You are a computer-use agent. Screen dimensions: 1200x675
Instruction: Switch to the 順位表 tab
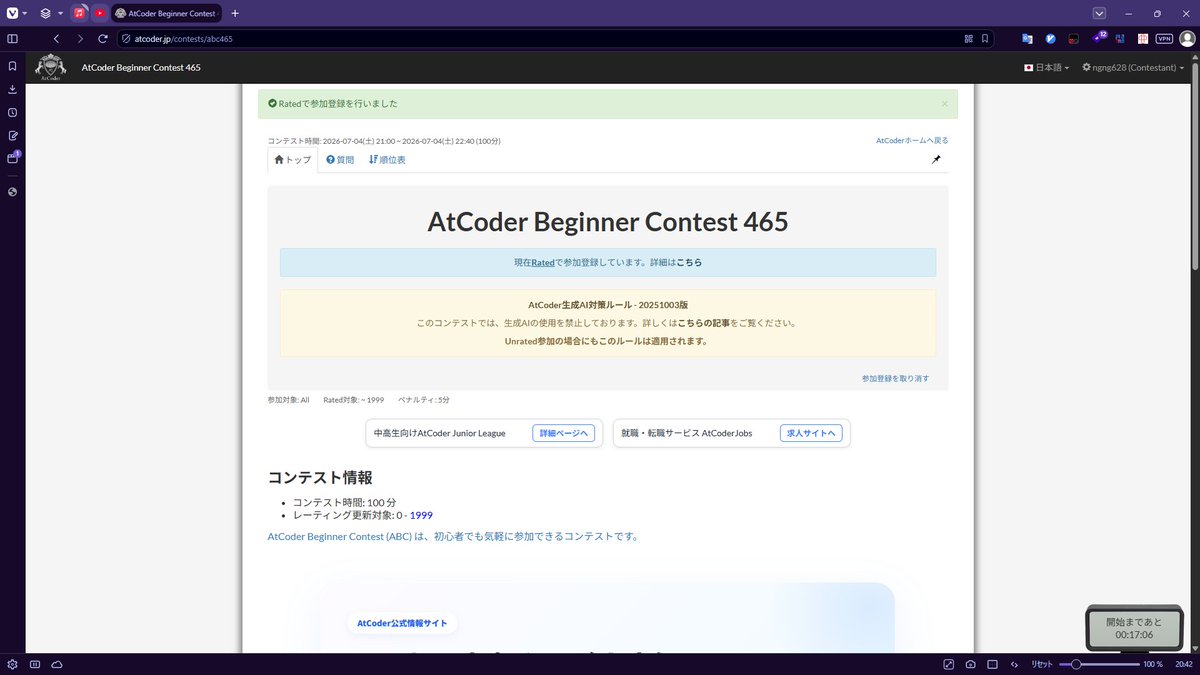387,160
